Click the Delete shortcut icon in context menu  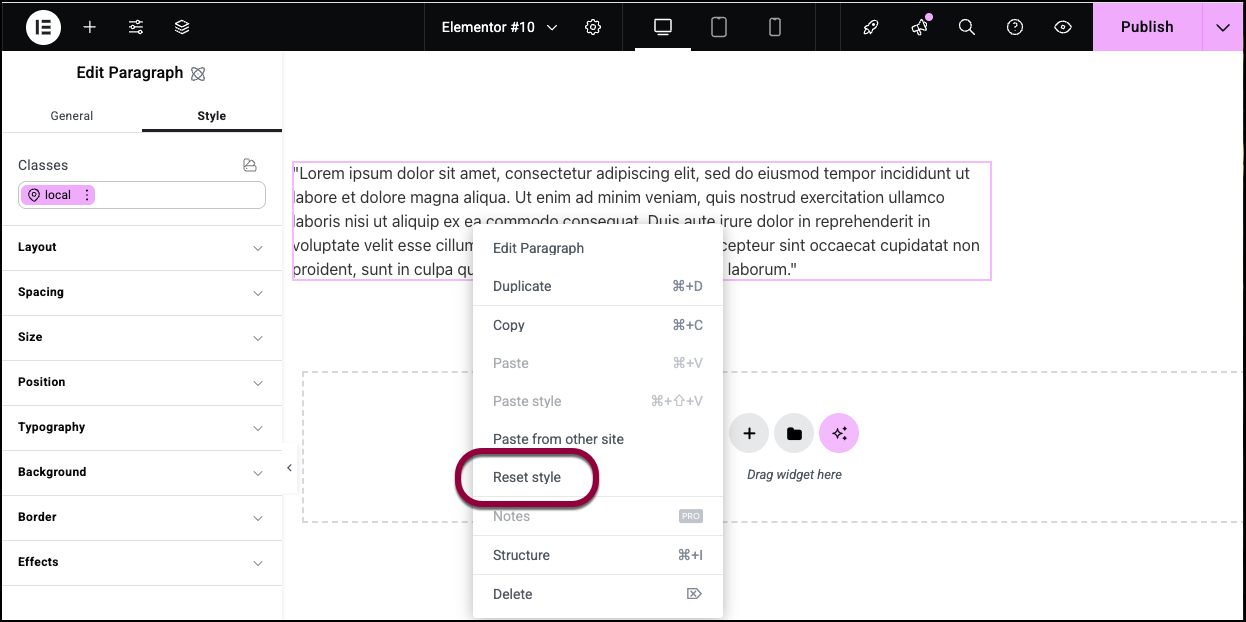694,594
